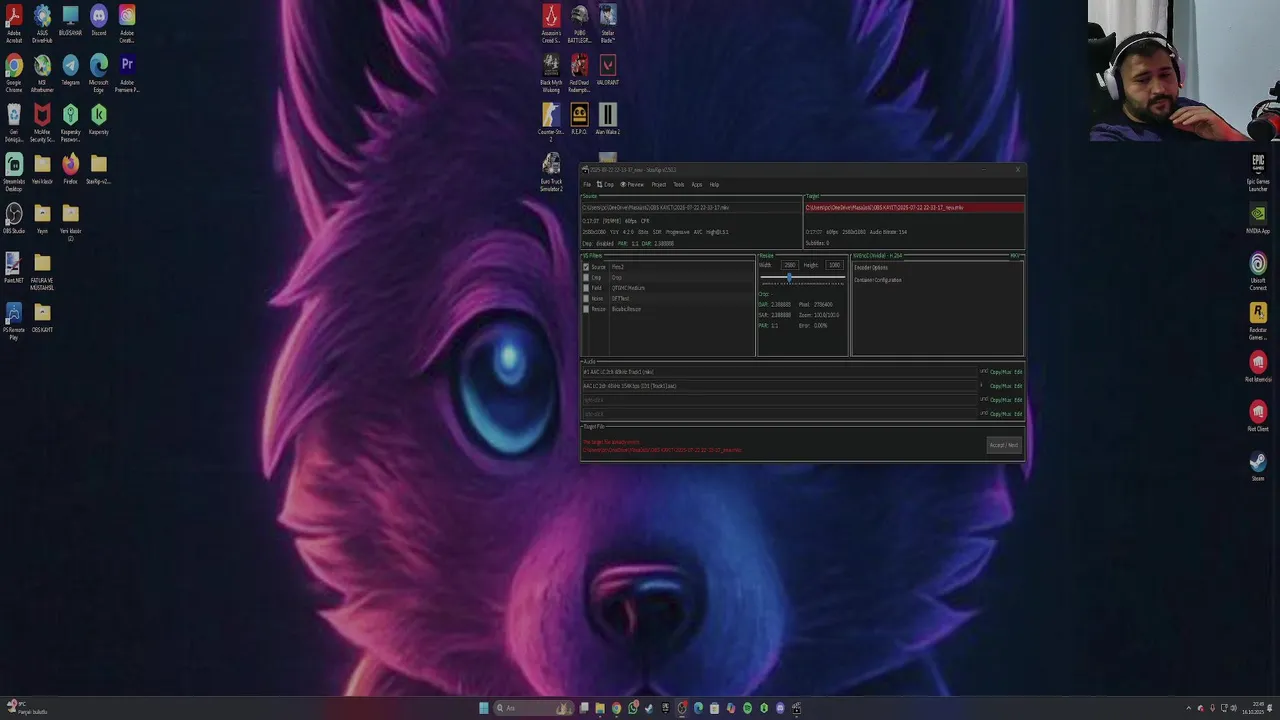Click the Accept / Next button
Viewport: 1280px width, 720px height.
point(1004,445)
